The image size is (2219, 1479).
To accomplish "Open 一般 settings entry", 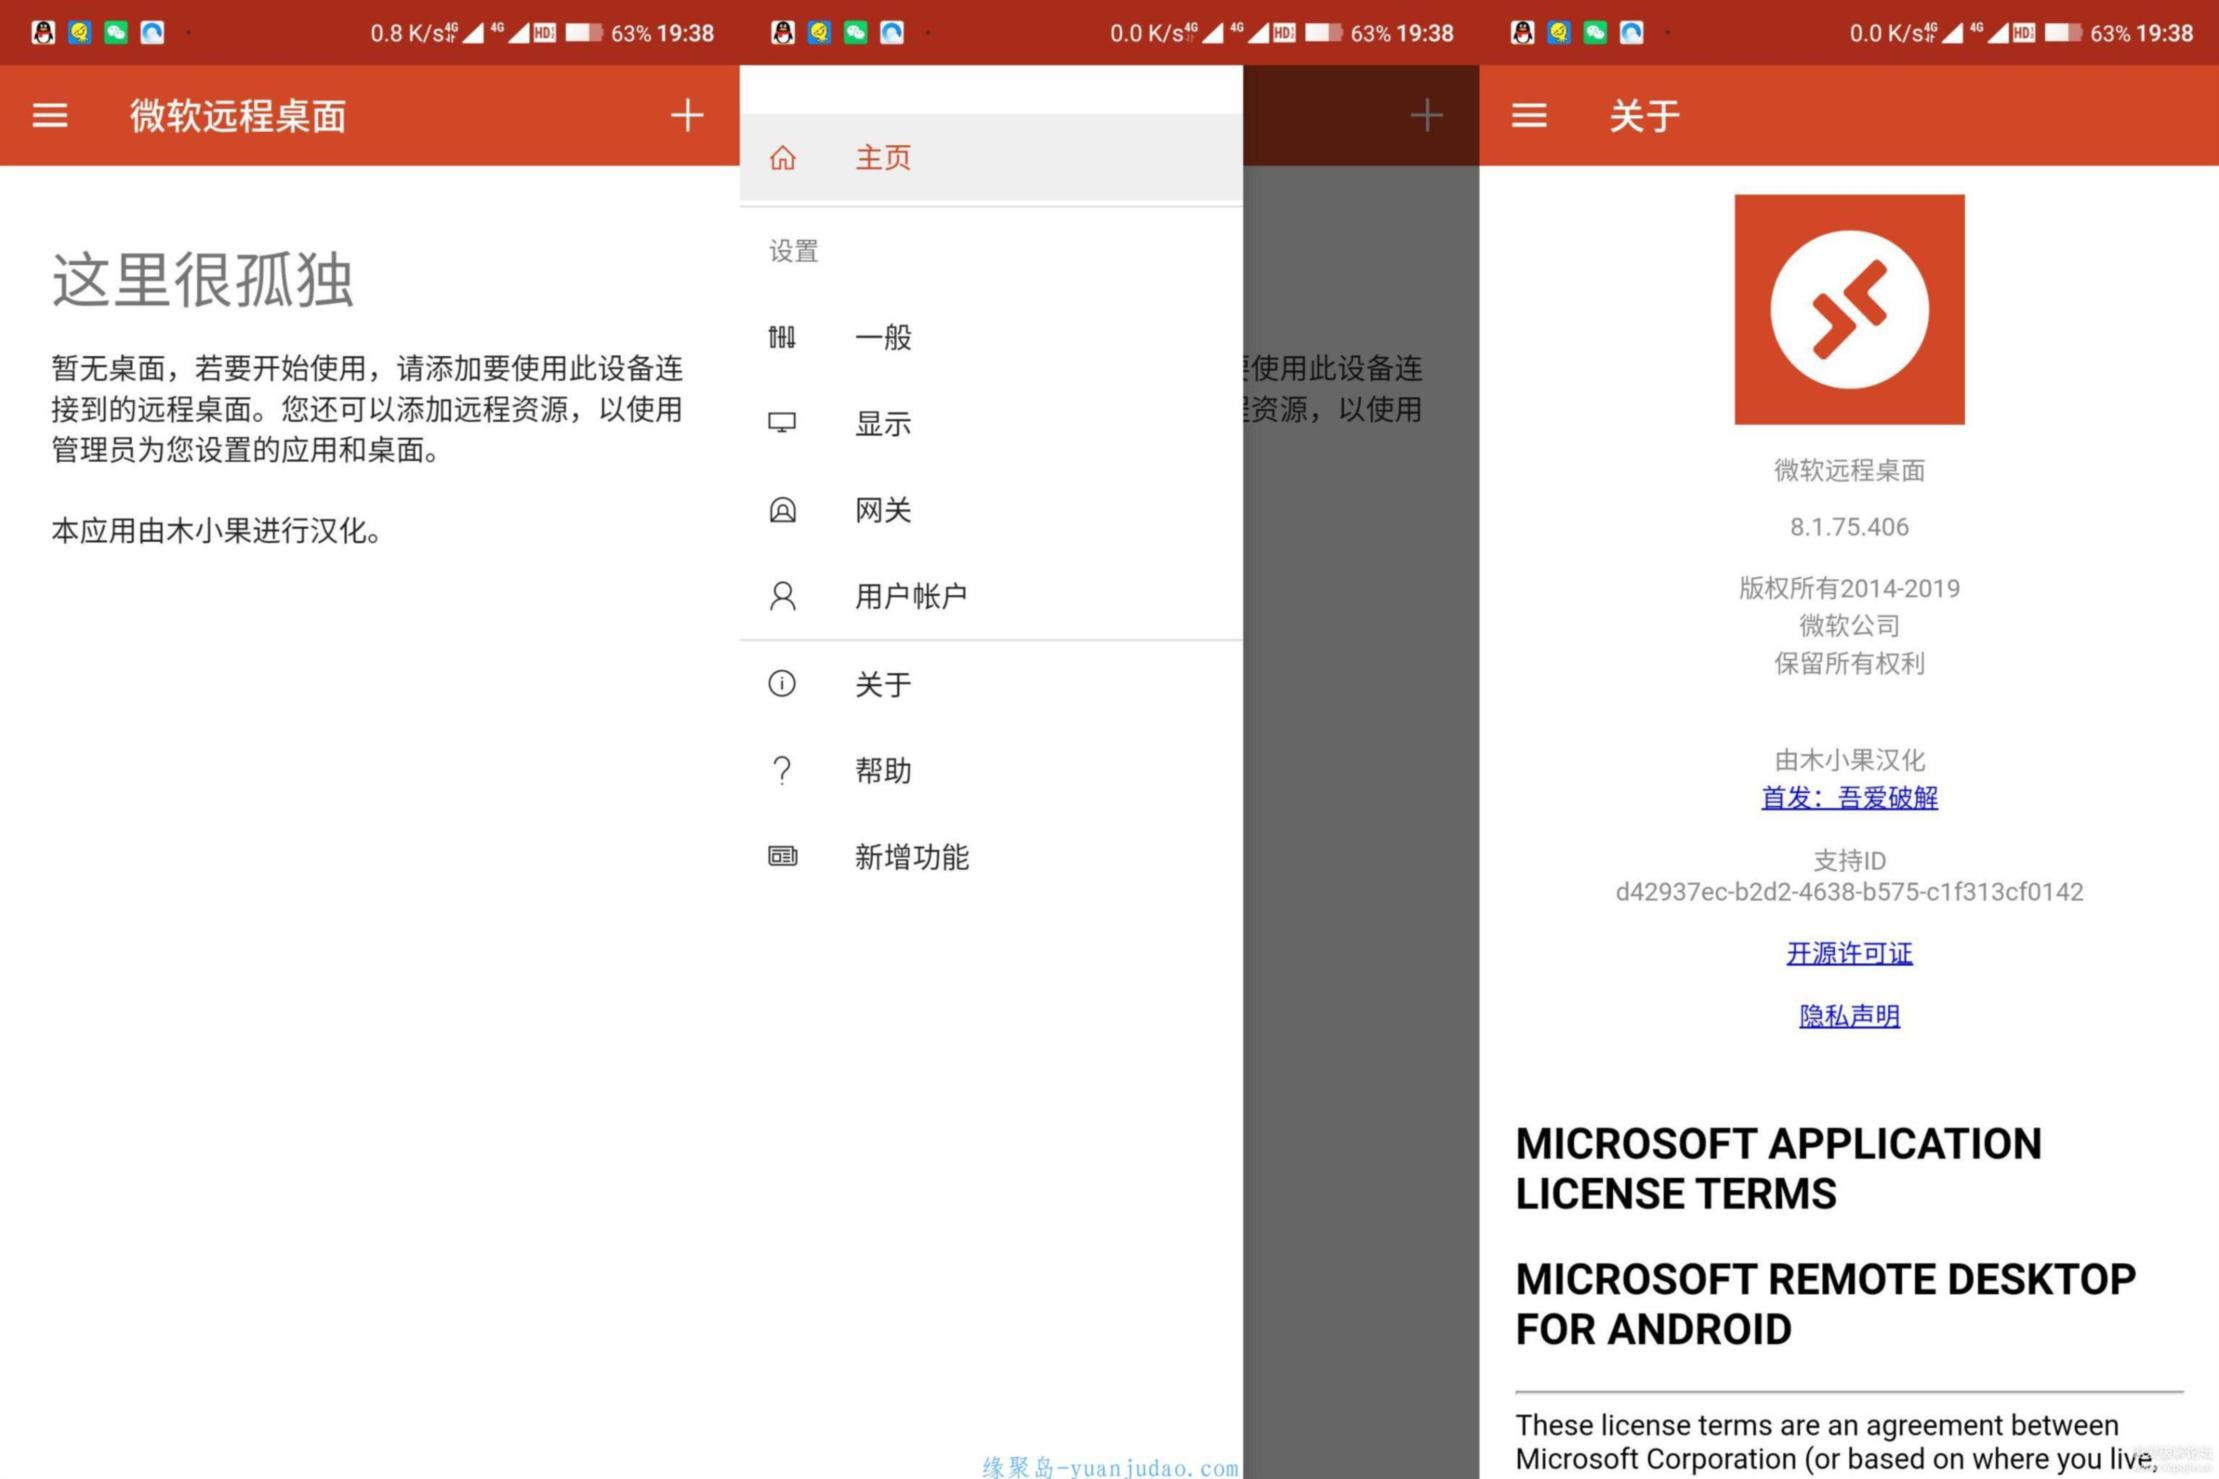I will [991, 337].
